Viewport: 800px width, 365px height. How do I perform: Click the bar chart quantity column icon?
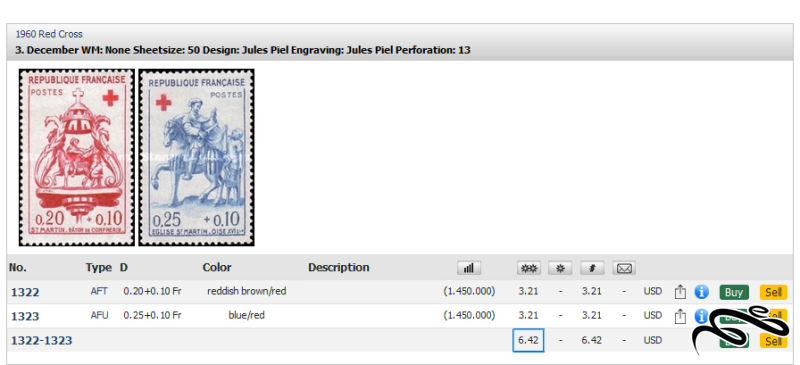tap(469, 267)
